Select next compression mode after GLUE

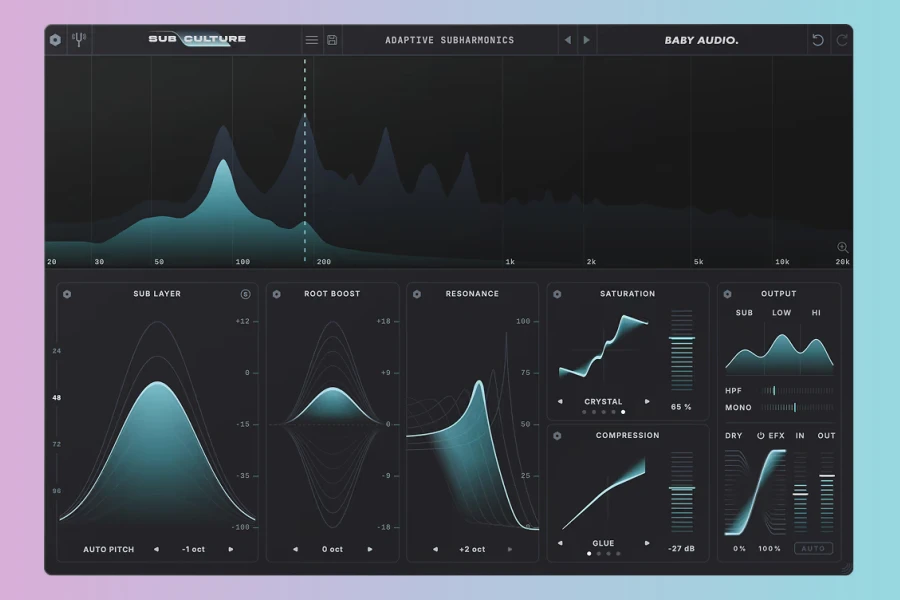point(647,543)
